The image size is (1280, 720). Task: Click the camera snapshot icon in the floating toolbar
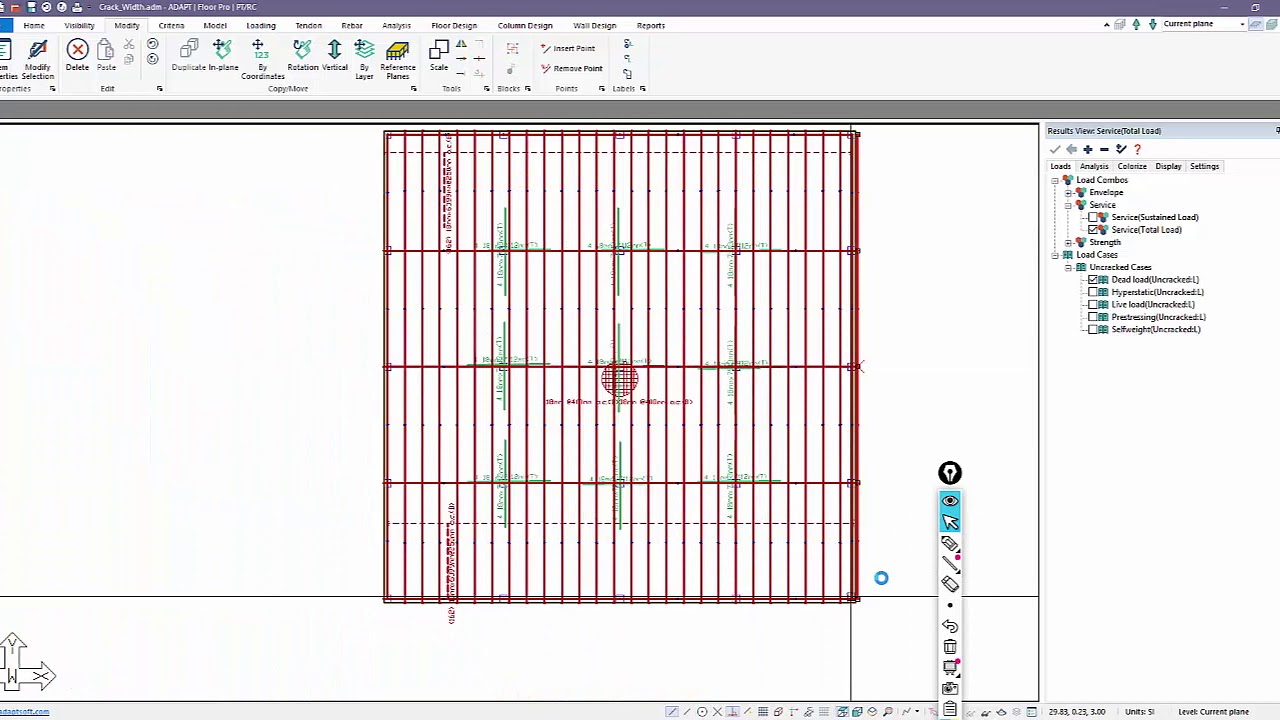tap(950, 689)
